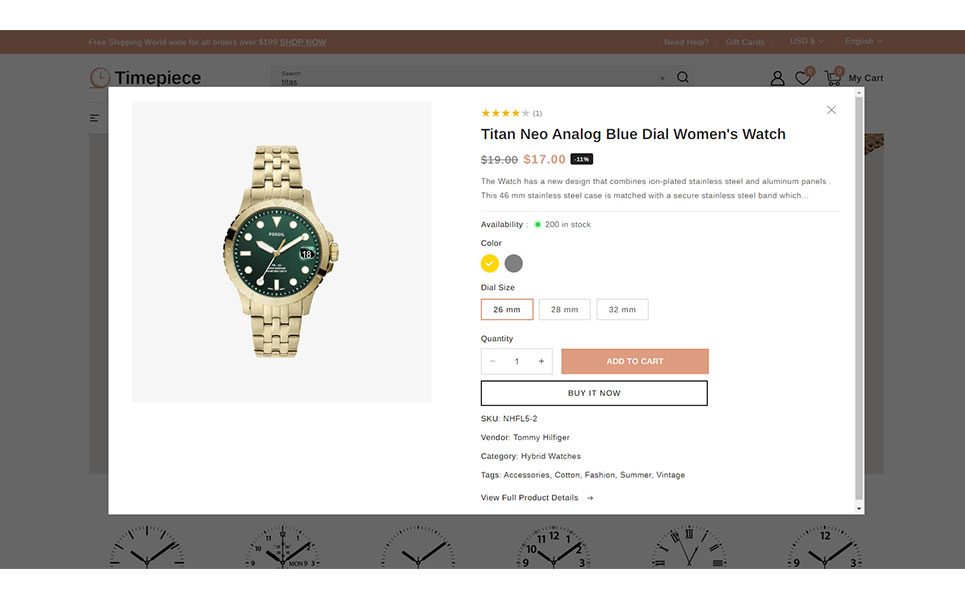Select the 26 mm dial size
Viewport: 965px width, 600px height.
507,310
